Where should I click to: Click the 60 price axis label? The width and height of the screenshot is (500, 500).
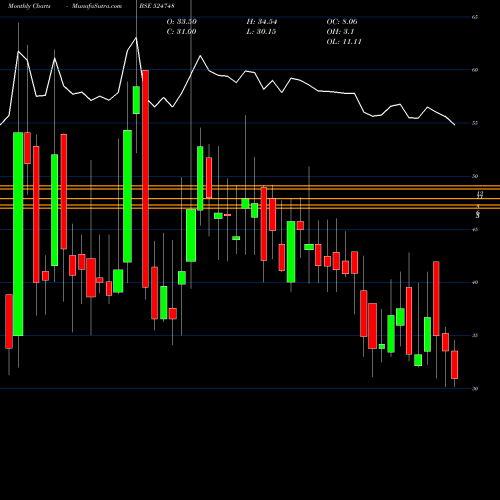[x=475, y=70]
